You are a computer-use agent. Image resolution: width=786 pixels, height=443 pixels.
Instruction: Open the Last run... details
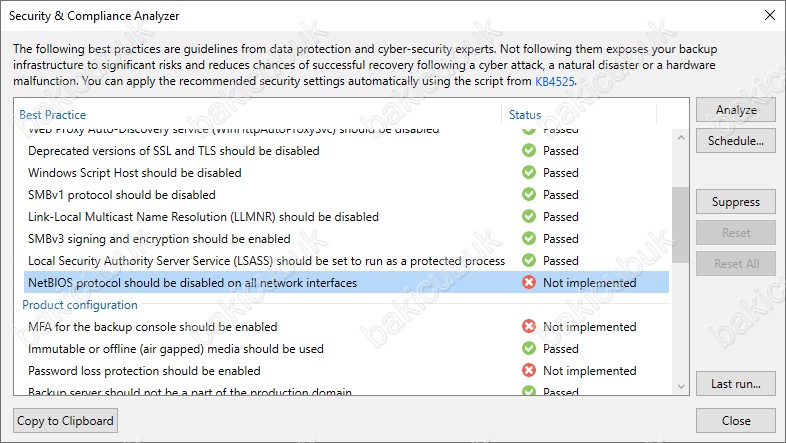(736, 384)
